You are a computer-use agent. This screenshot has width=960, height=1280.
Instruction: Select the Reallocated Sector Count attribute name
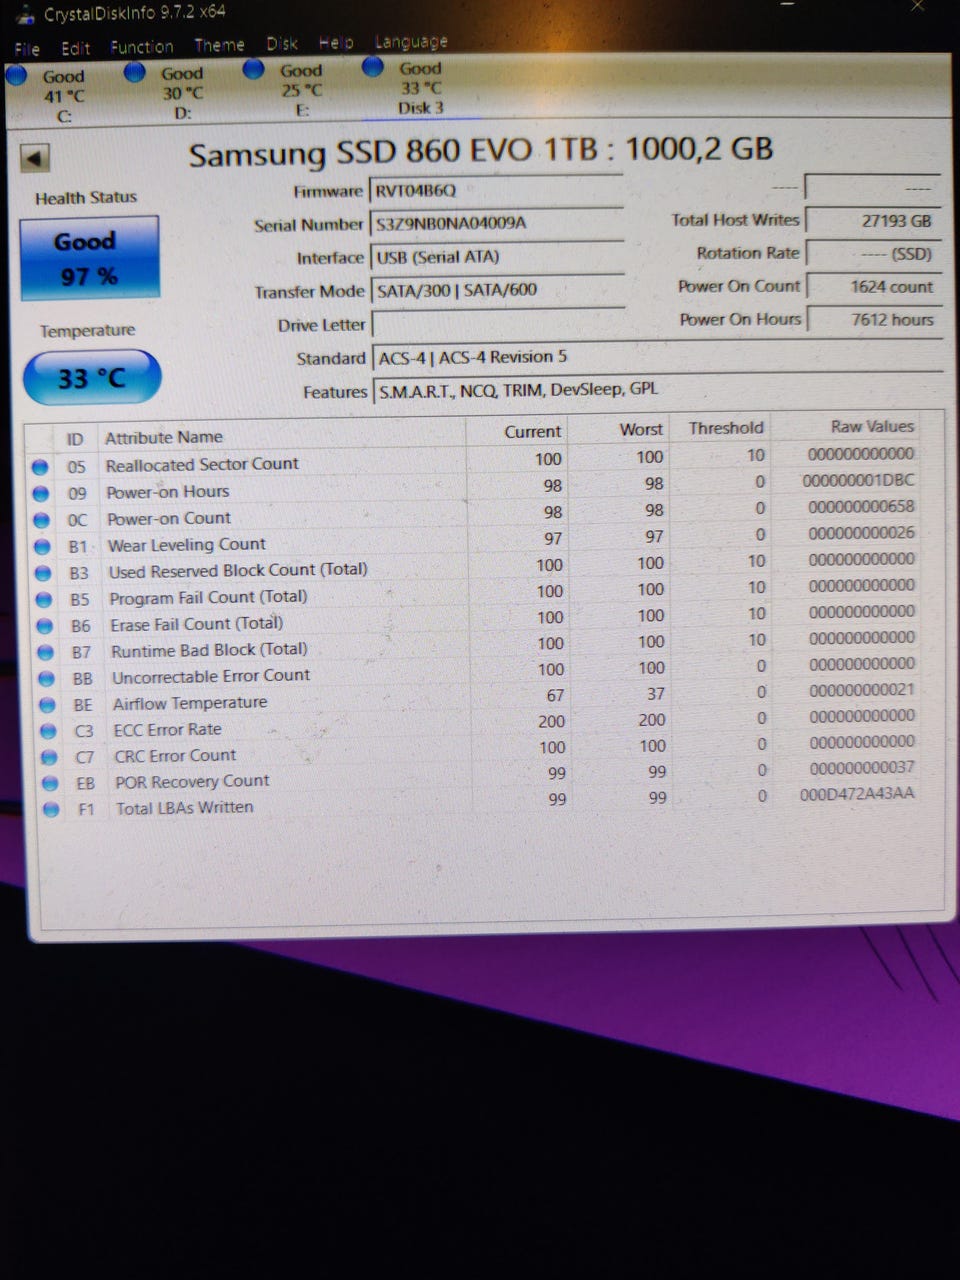click(x=202, y=464)
